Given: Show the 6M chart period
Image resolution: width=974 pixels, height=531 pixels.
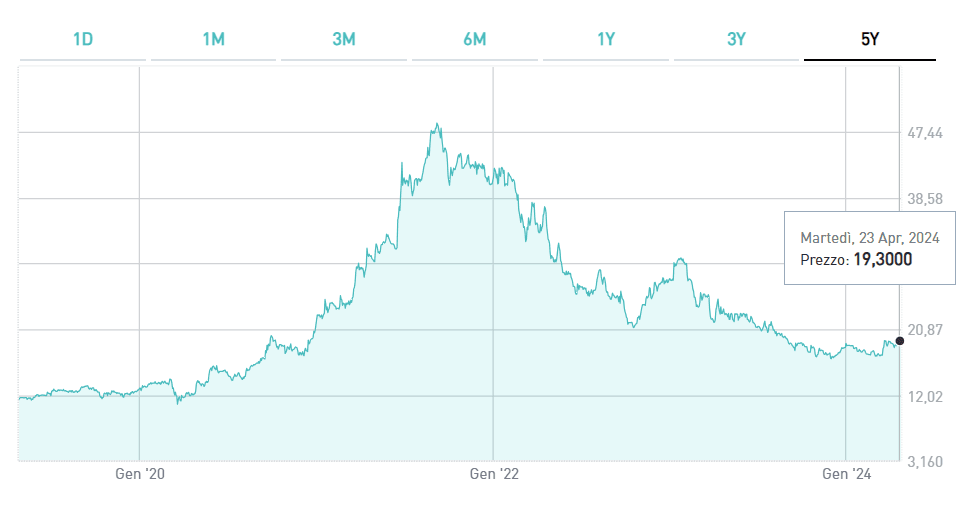Looking at the screenshot, I should pos(475,40).
